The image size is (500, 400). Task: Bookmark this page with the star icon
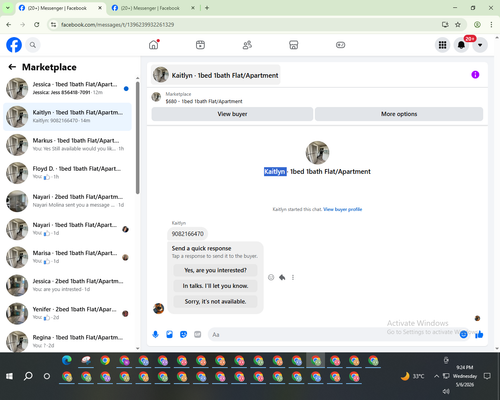coord(458,24)
